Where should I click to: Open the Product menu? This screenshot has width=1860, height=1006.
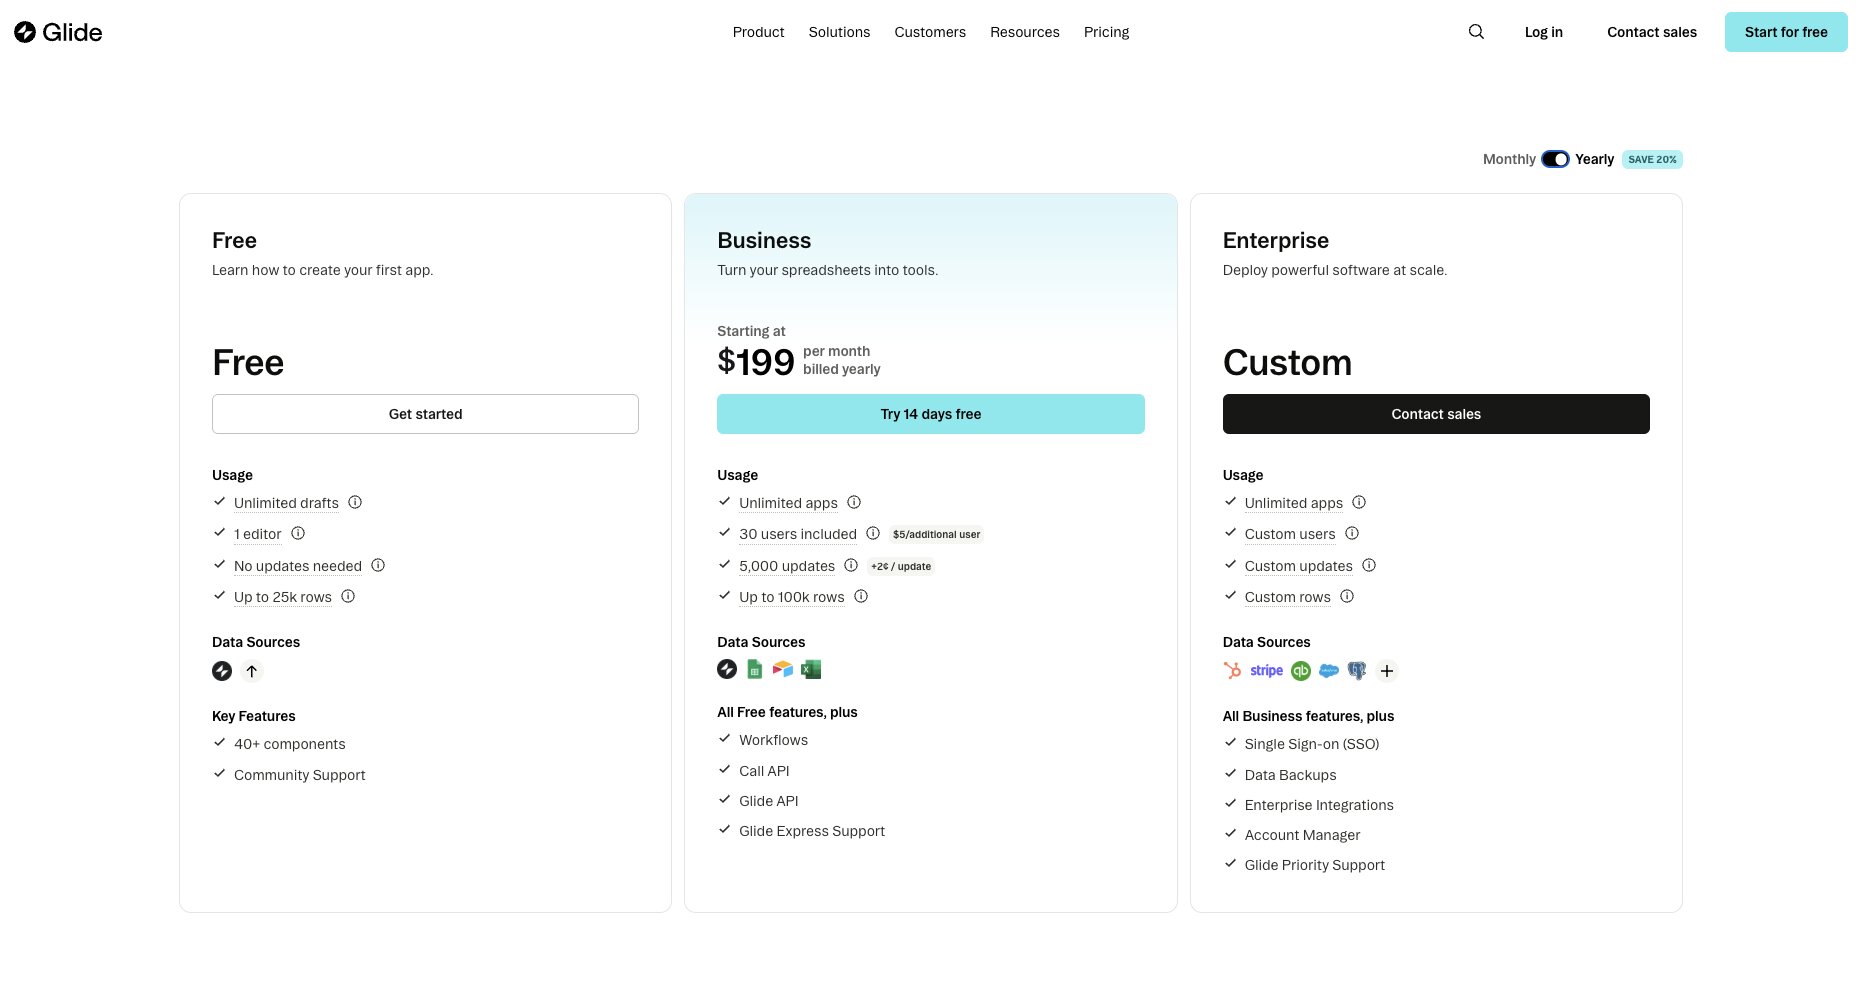tap(758, 32)
